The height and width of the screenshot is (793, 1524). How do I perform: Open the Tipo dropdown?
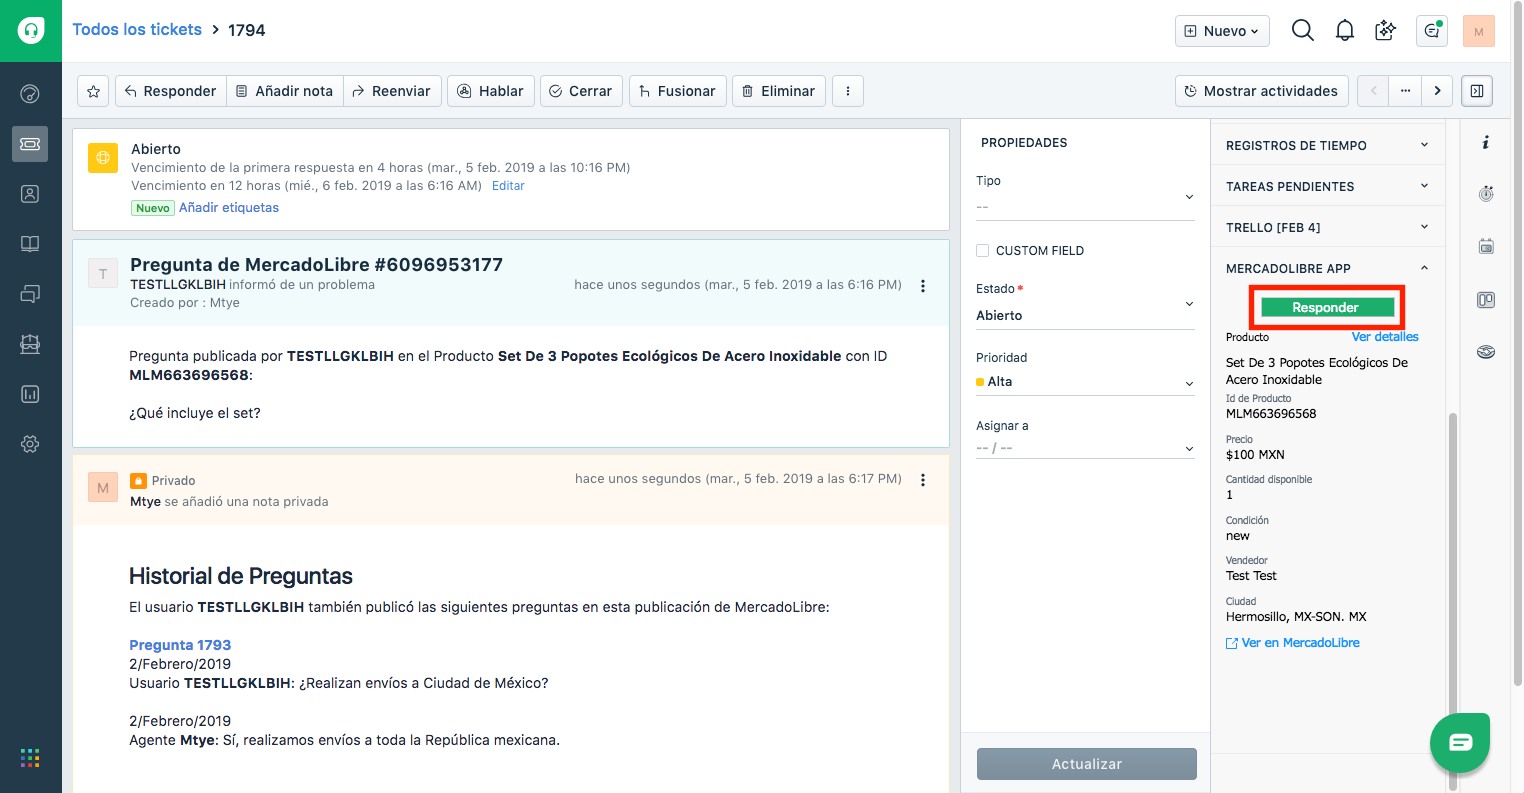point(1085,206)
